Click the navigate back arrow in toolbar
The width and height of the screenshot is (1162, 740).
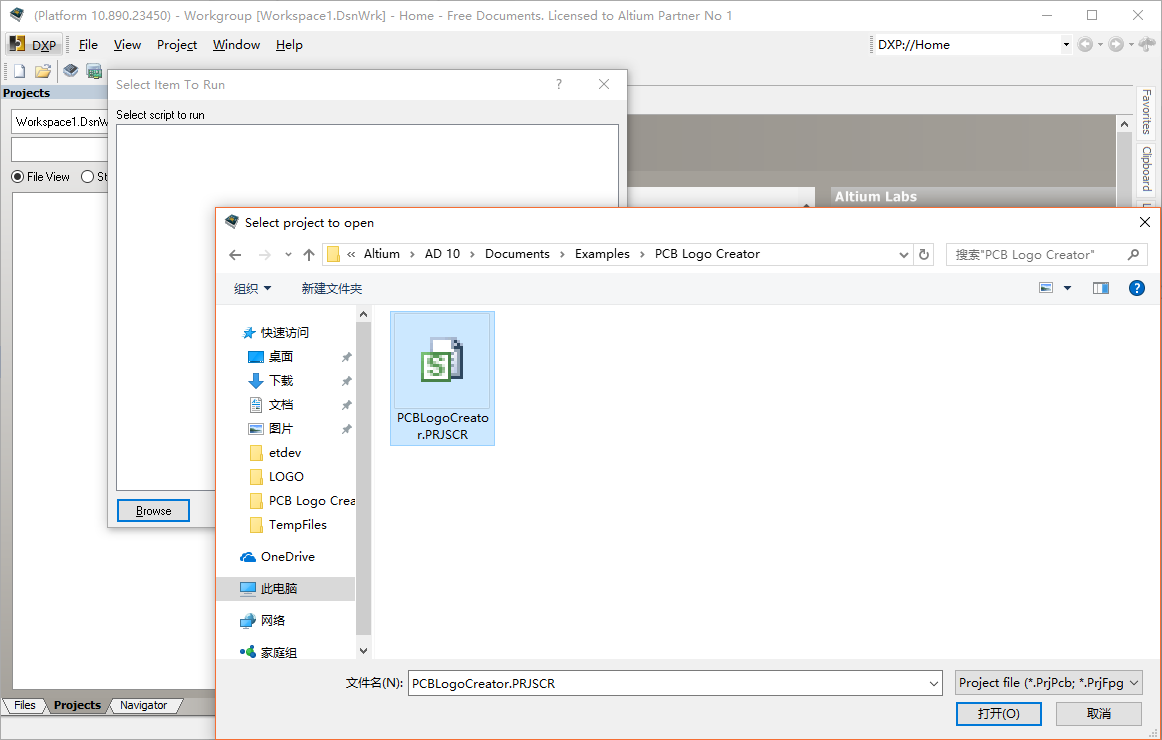1085,44
